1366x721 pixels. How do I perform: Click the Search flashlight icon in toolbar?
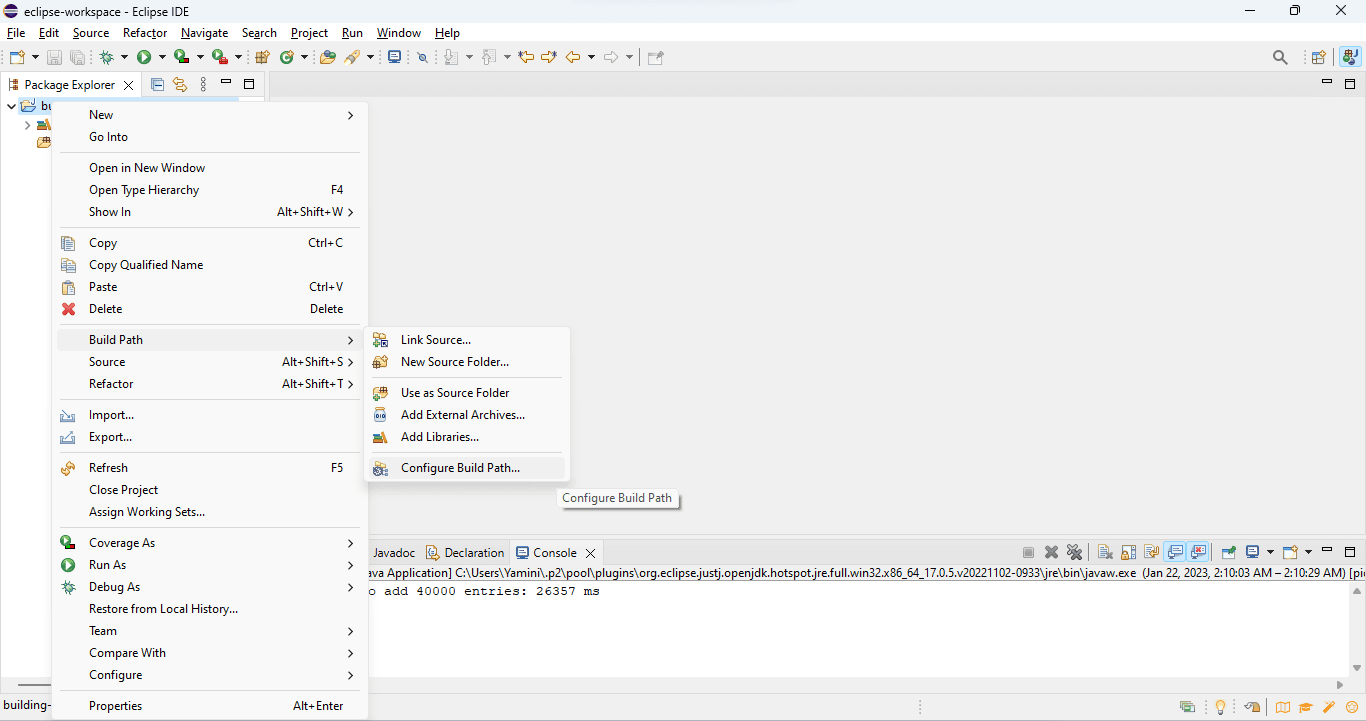(352, 57)
